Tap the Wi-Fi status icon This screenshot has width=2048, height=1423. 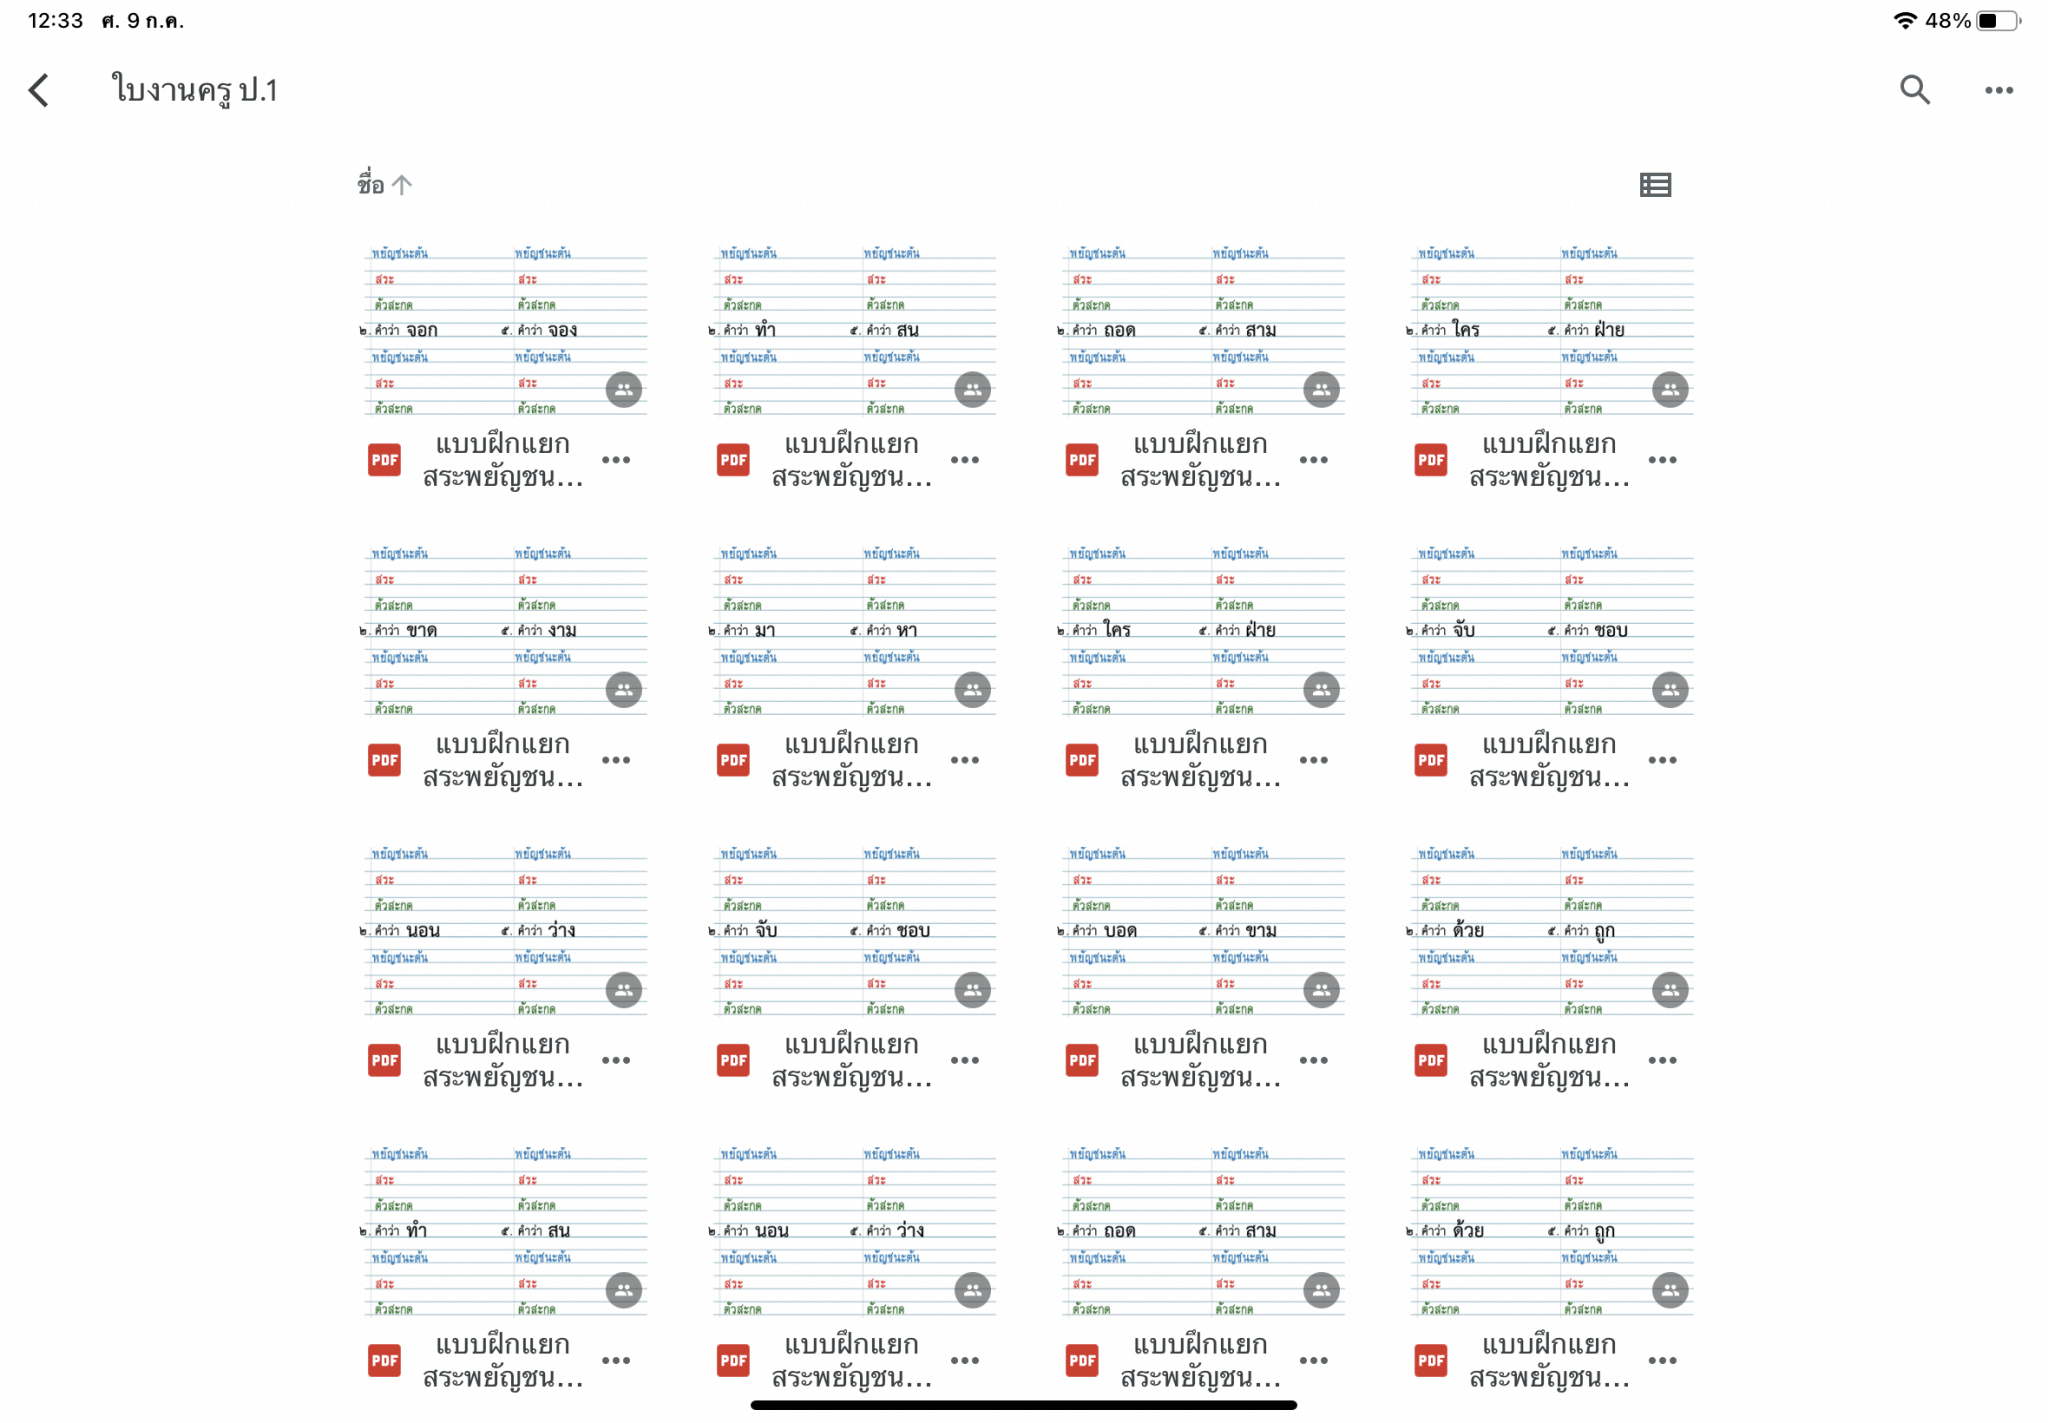(1905, 20)
